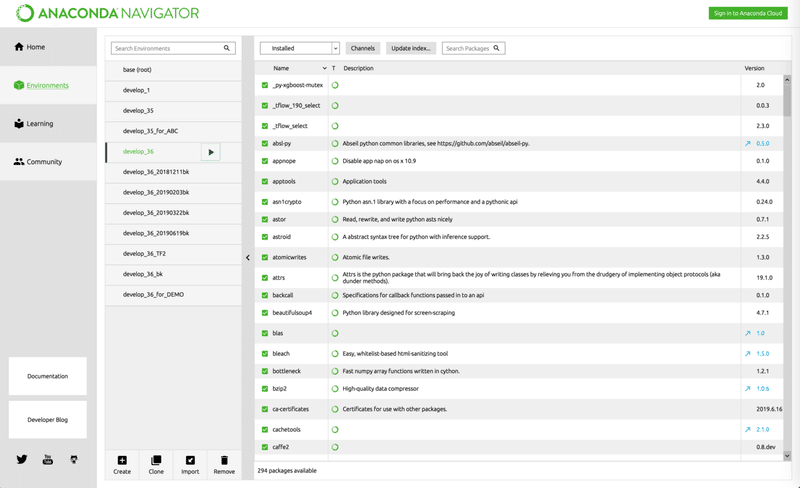
Task: Click the Update index button
Action: 411,48
